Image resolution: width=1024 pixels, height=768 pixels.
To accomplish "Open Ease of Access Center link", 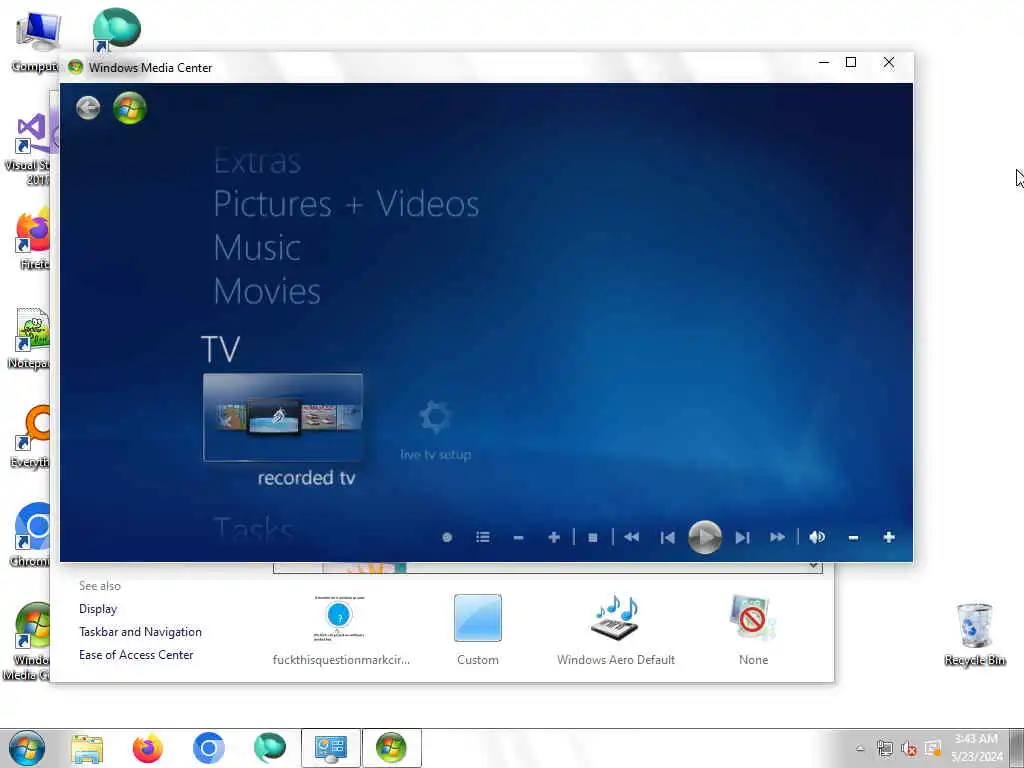I will (136, 654).
